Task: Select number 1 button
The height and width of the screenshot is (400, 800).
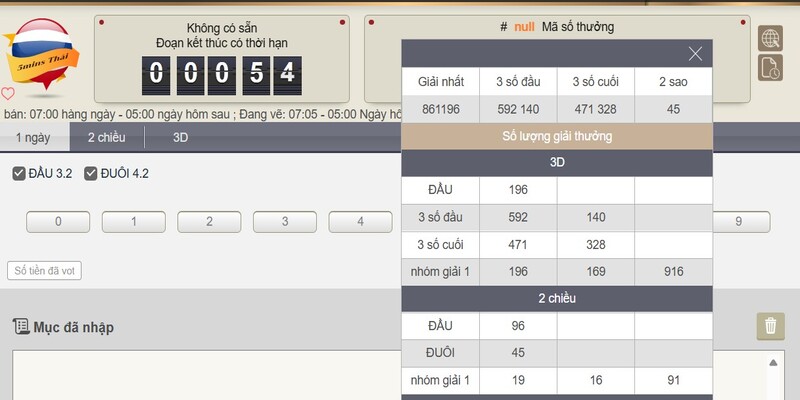Action: click(133, 222)
